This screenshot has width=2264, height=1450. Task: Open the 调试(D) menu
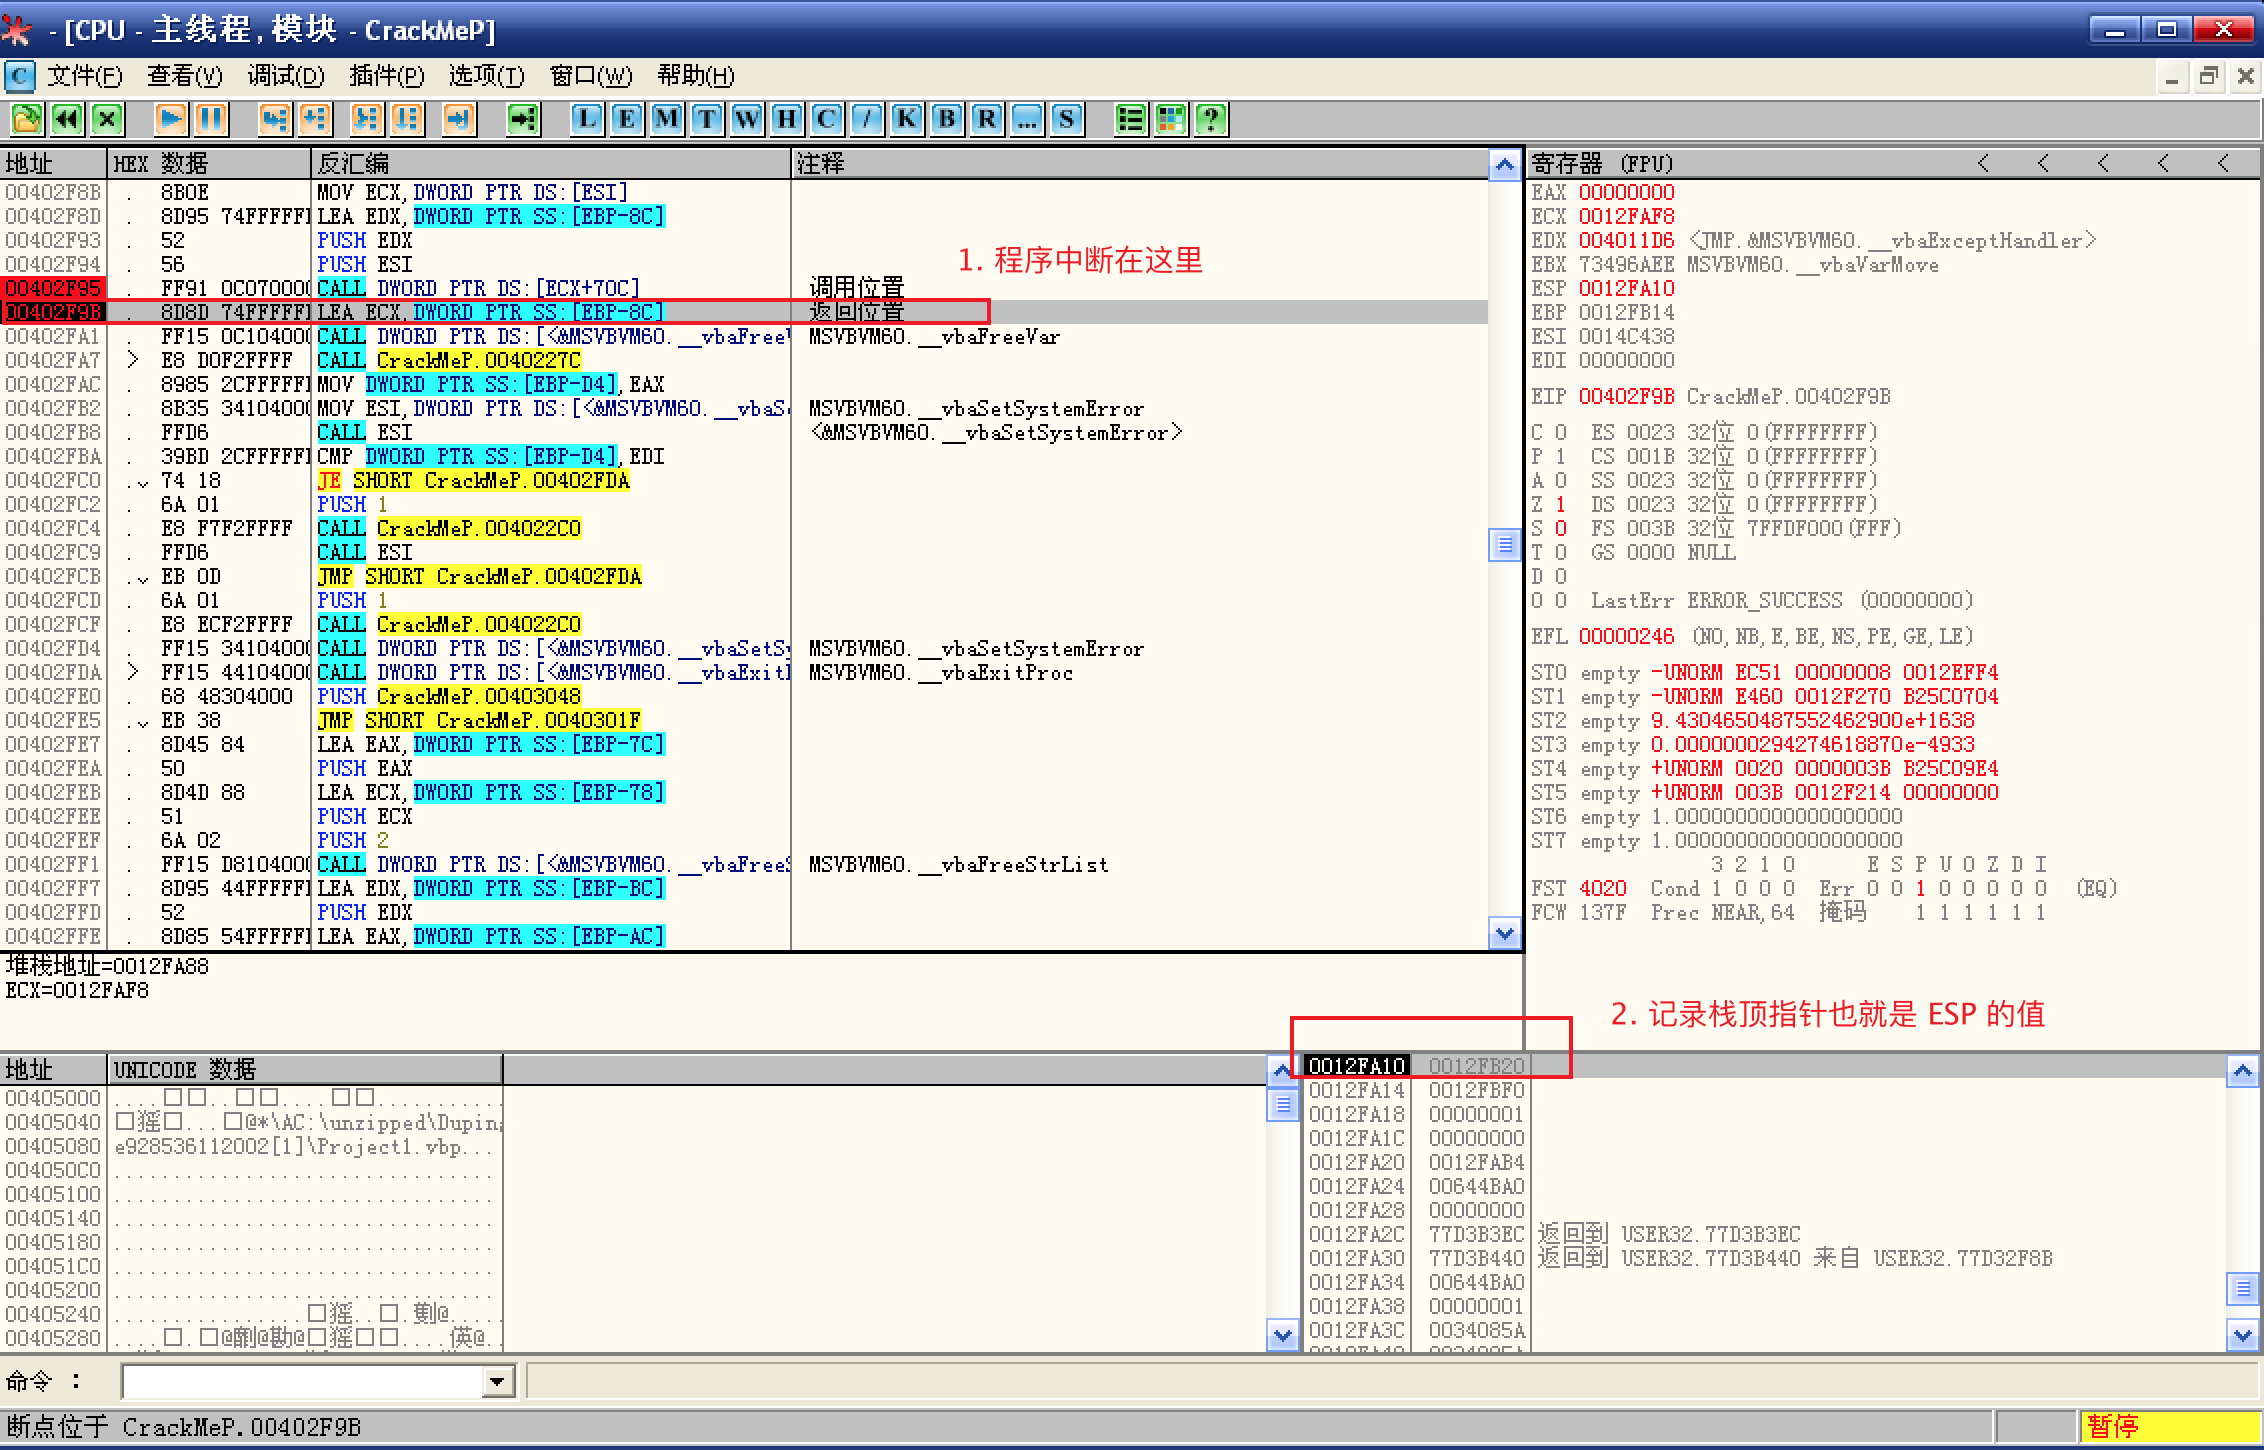click(x=286, y=76)
